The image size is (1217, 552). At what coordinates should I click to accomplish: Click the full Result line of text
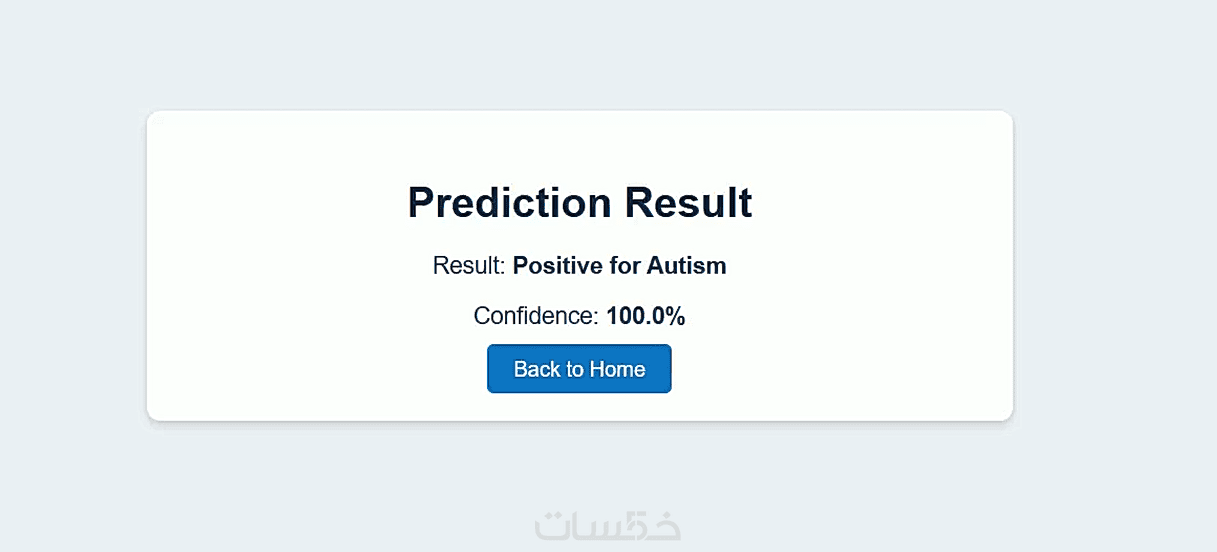tap(579, 266)
